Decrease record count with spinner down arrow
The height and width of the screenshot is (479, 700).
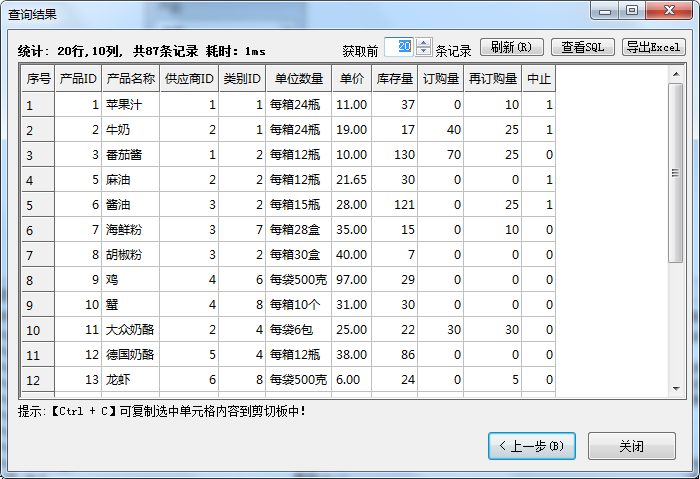424,52
